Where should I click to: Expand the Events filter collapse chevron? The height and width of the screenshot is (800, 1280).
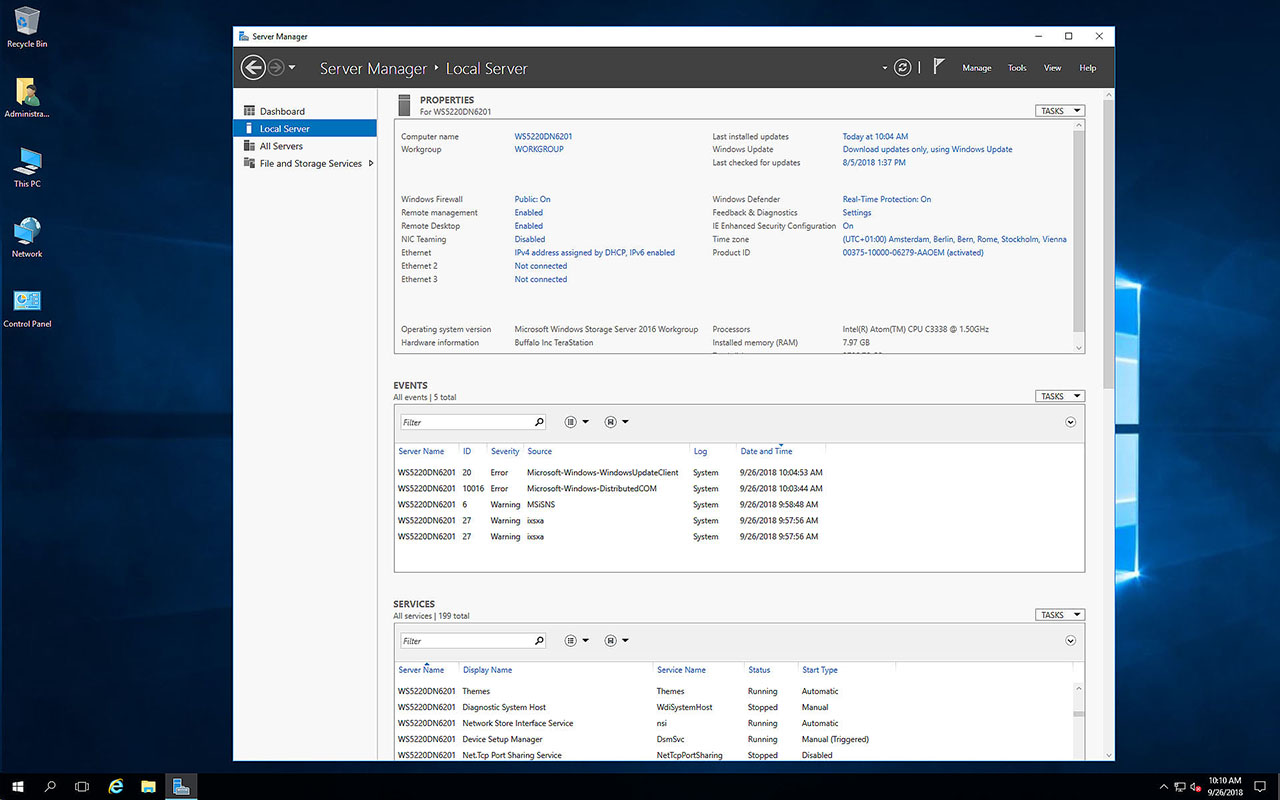pos(1070,422)
